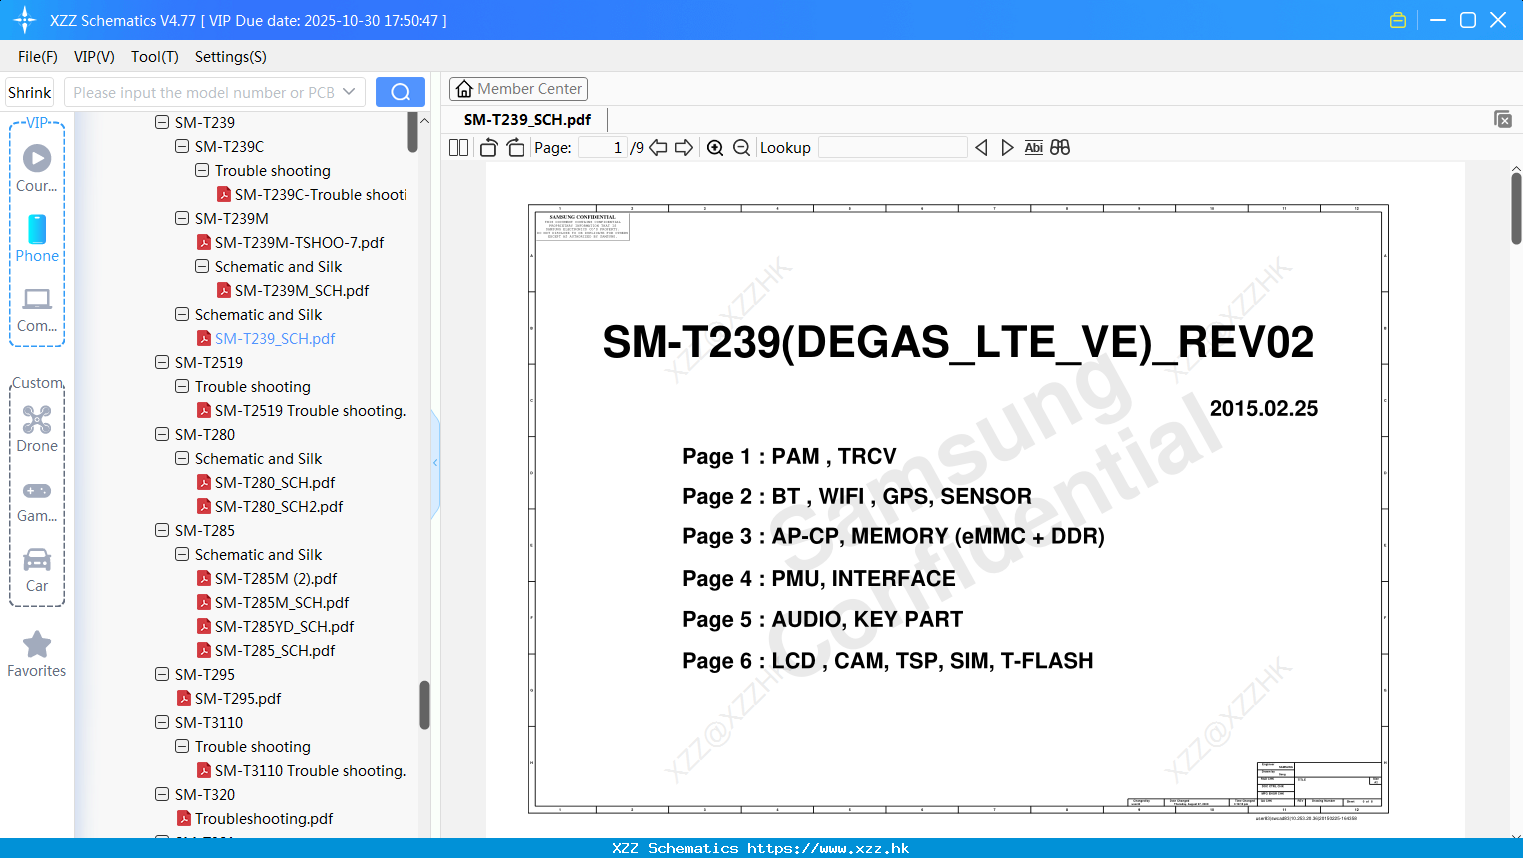Go to previous page arrow

pyautogui.click(x=658, y=148)
